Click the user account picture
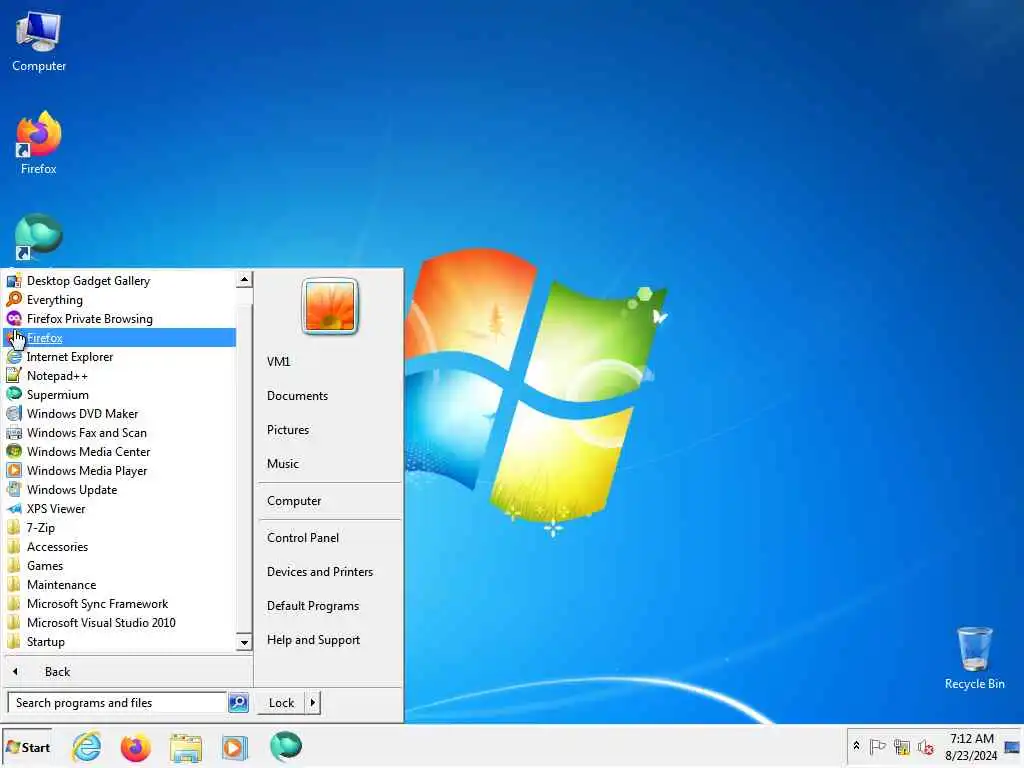The height and width of the screenshot is (768, 1024). click(x=330, y=306)
